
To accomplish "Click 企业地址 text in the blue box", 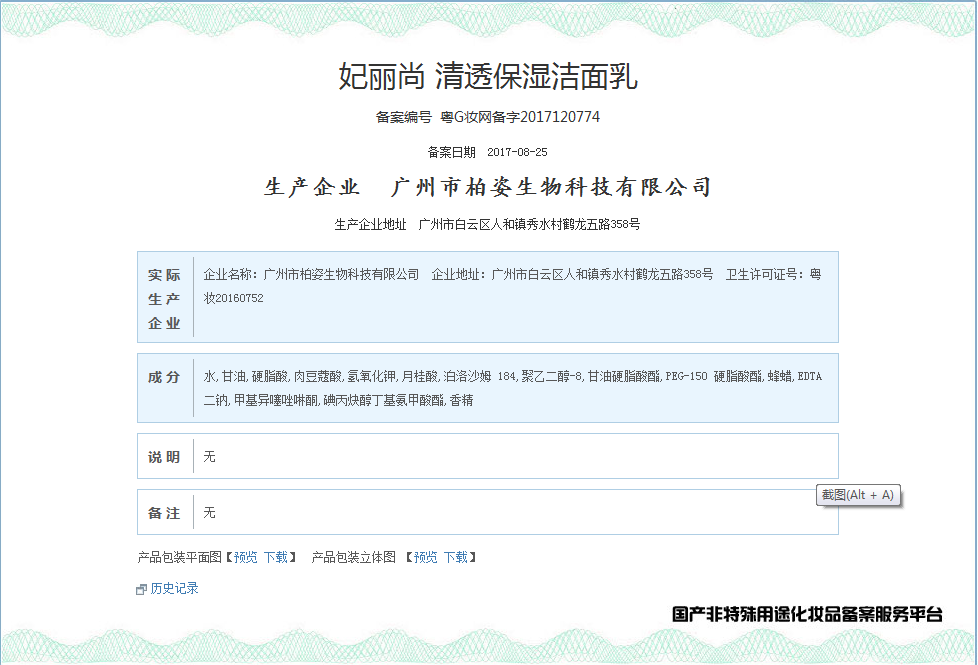I will pos(573,274).
